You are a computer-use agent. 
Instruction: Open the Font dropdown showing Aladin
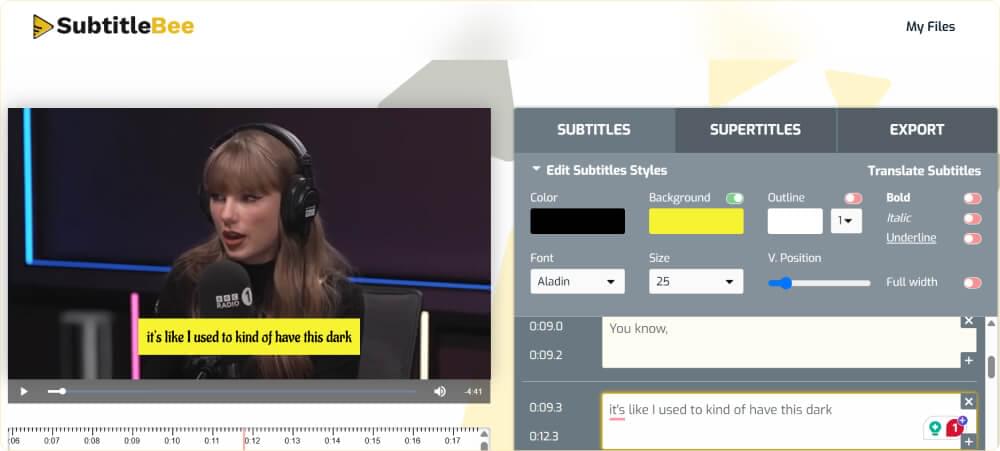pyautogui.click(x=577, y=282)
